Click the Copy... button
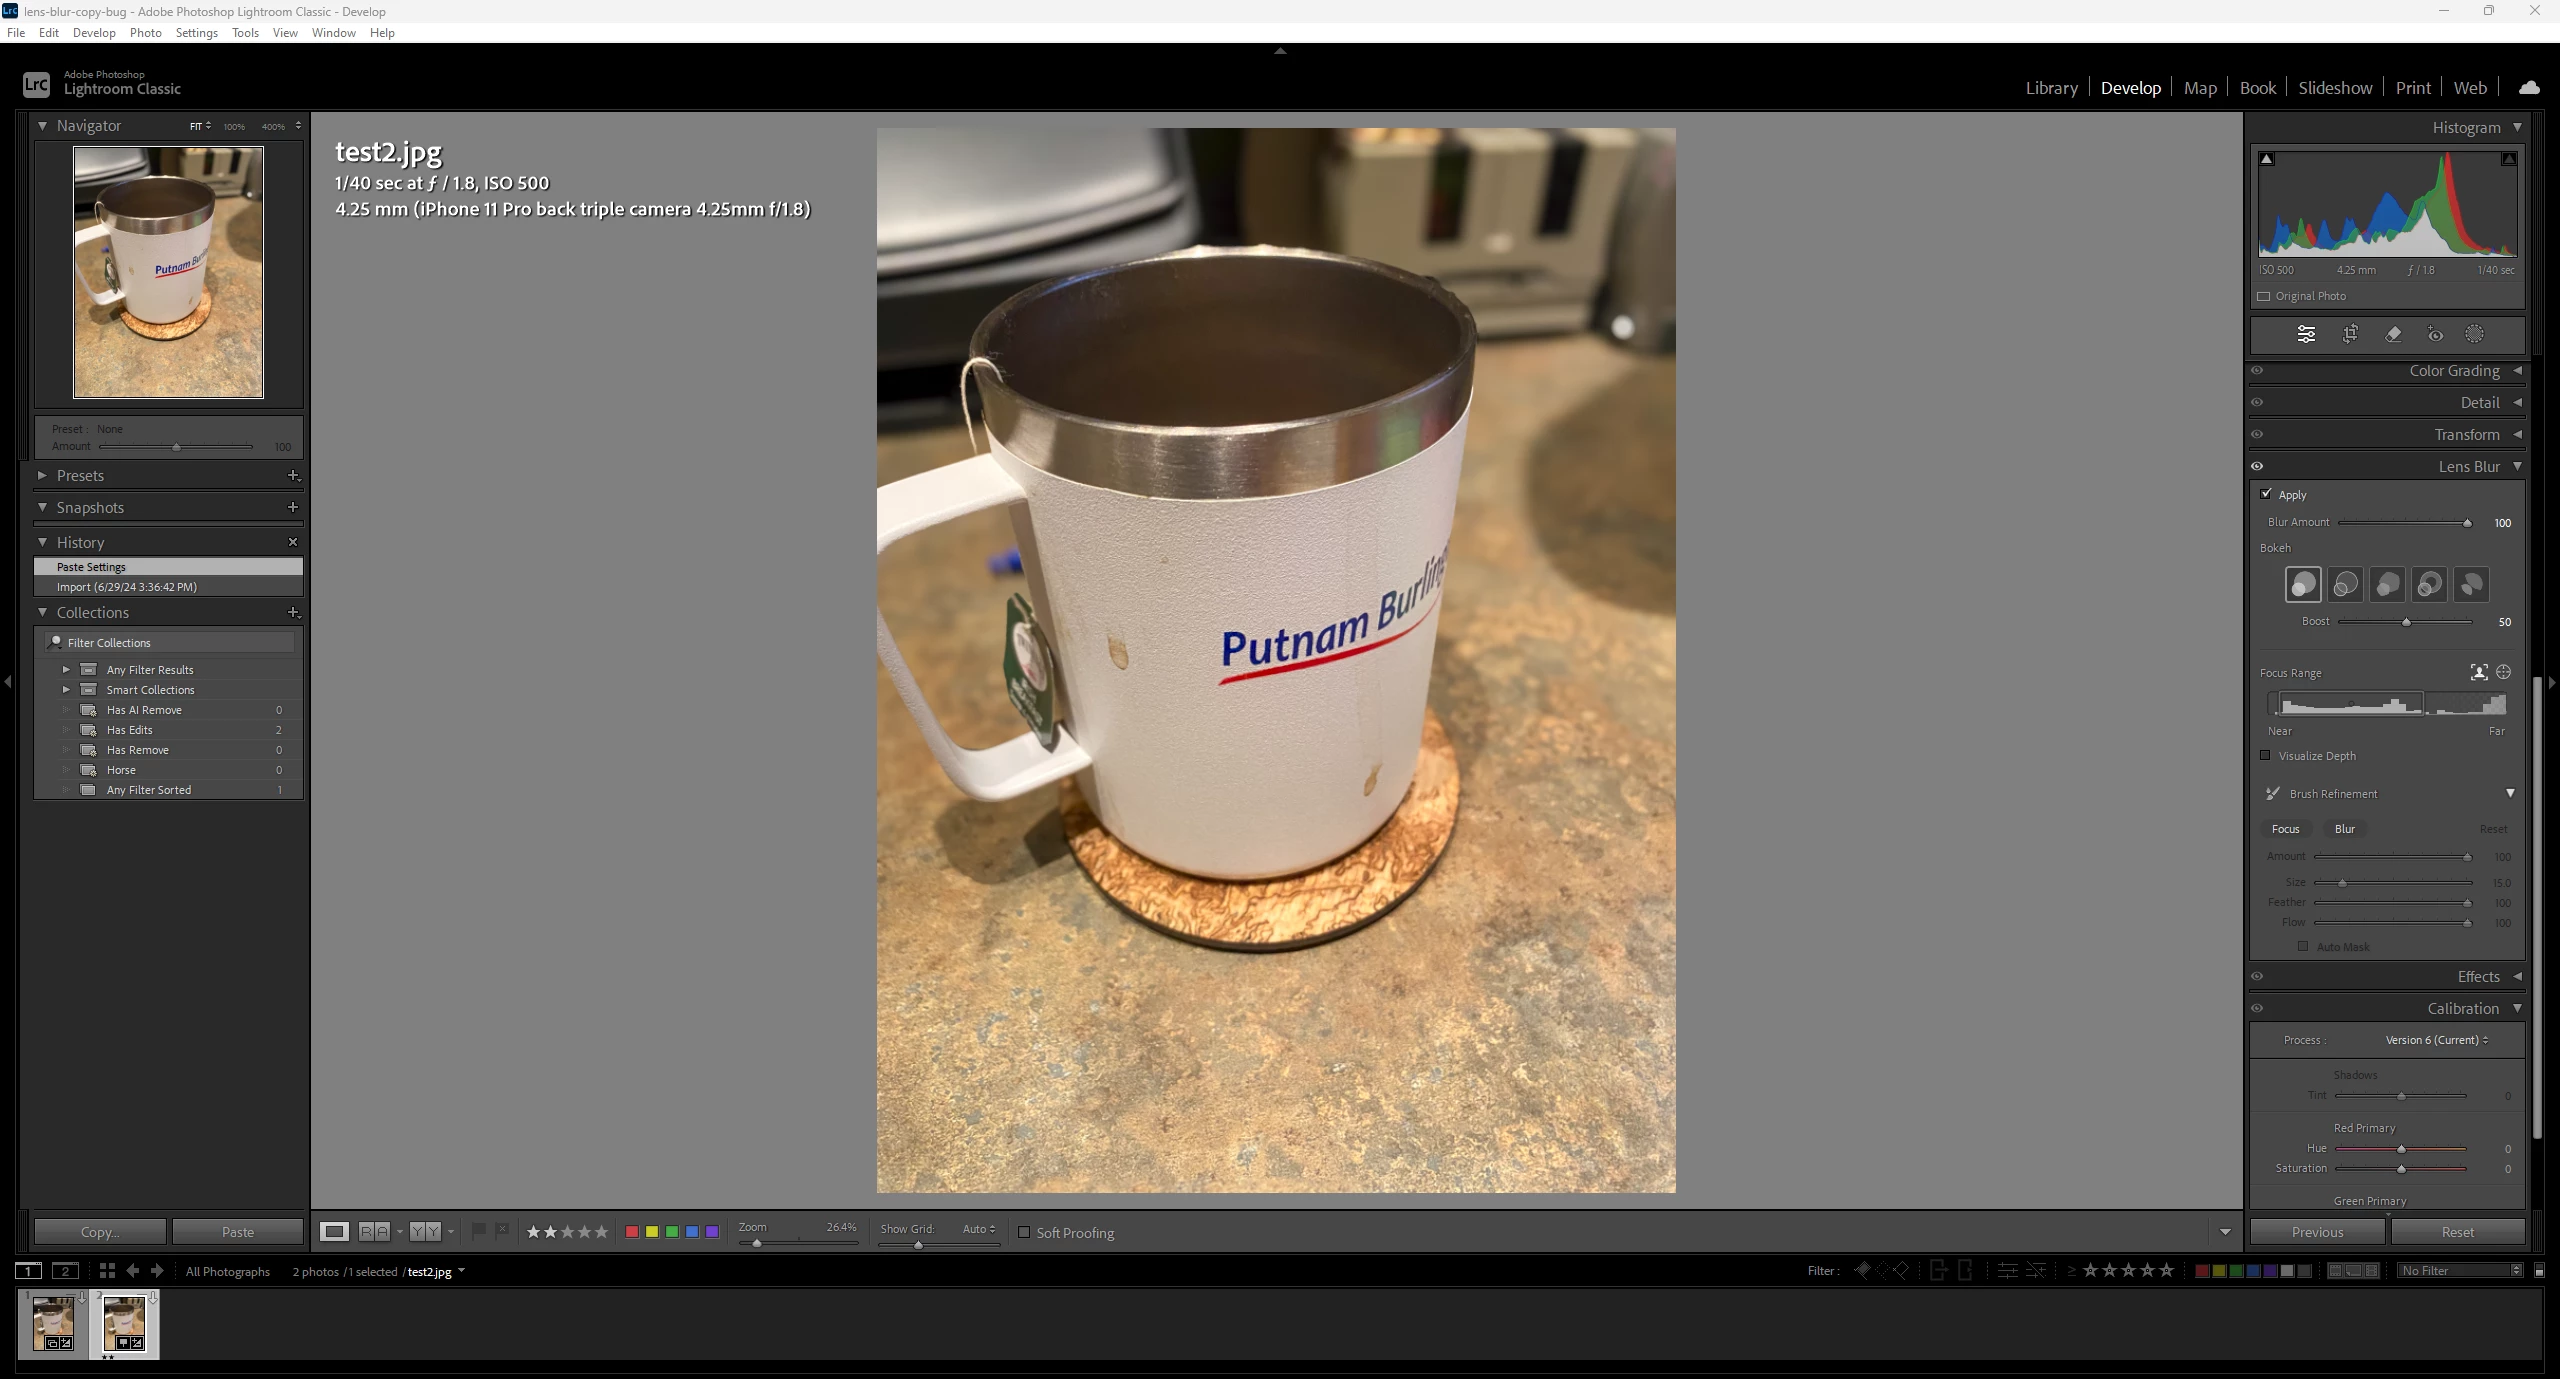Image resolution: width=2560 pixels, height=1379 pixels. click(100, 1232)
